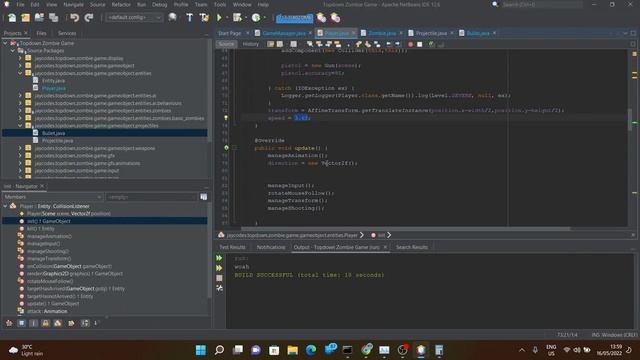Screen dimensions: 640x360
Task: Open the default config dropdown
Action: tap(134, 18)
